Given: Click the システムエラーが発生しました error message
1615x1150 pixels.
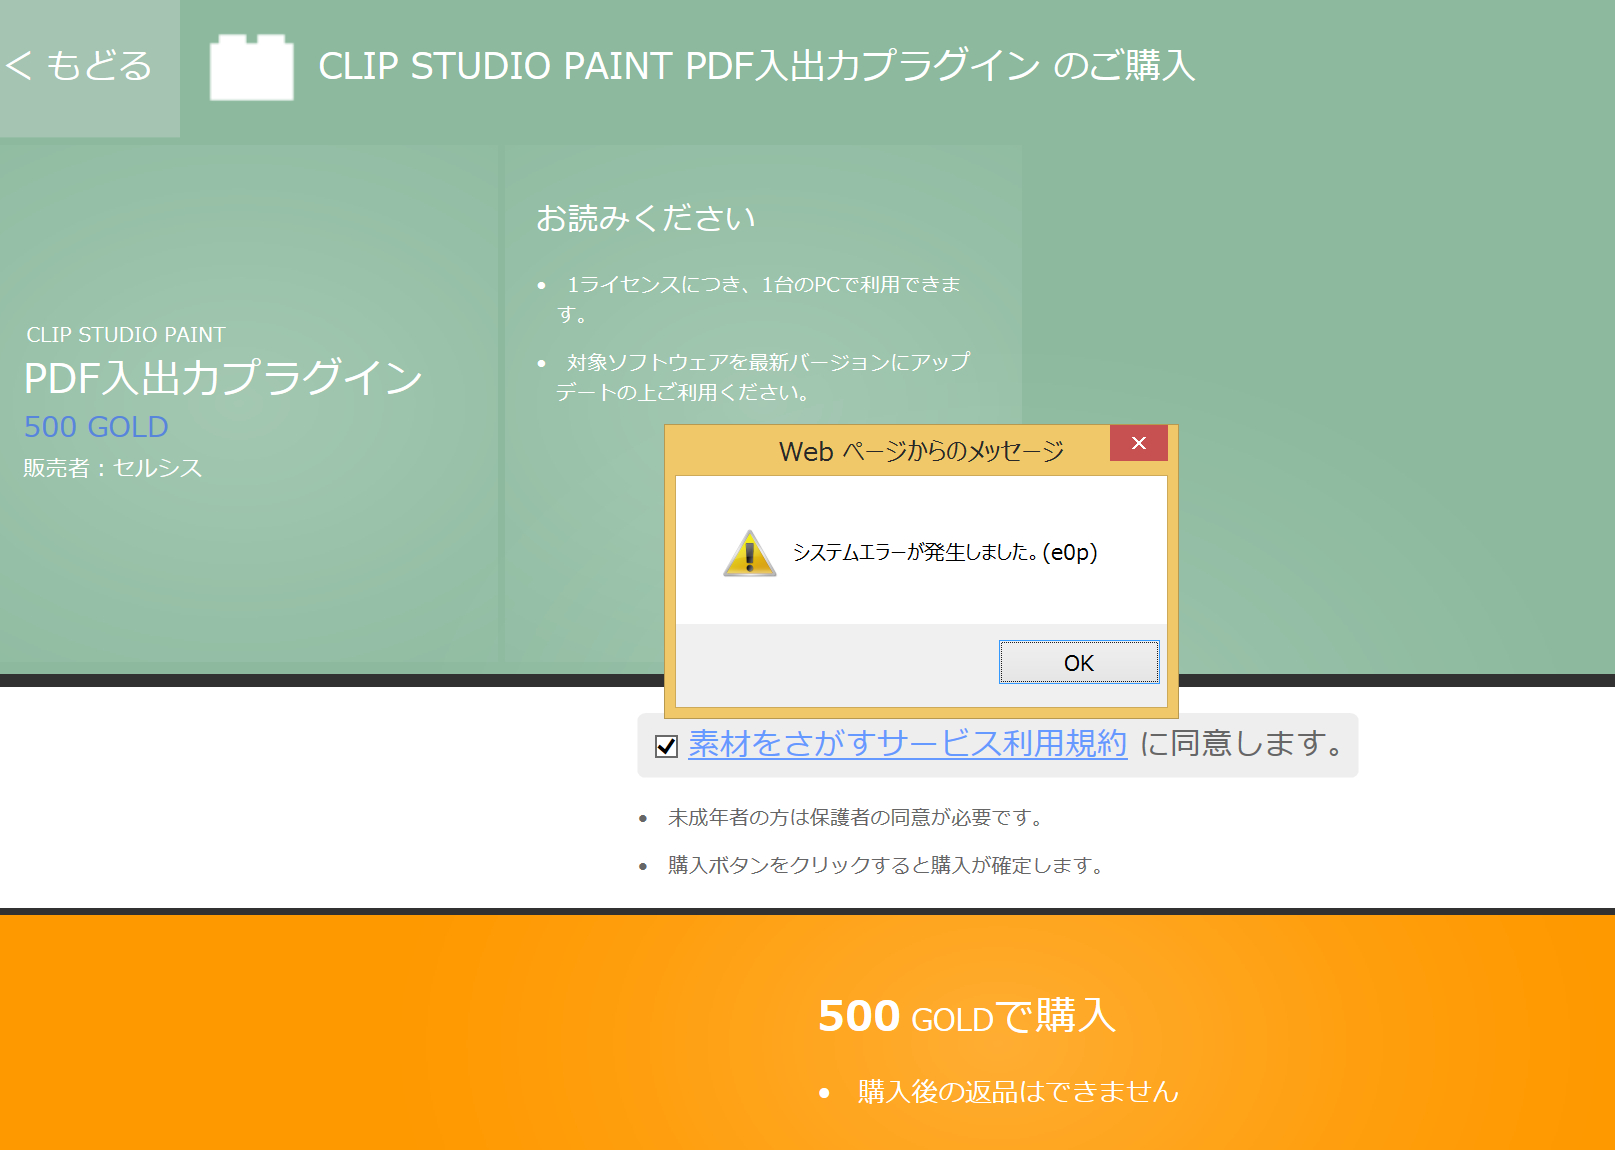Looking at the screenshot, I should coord(945,552).
